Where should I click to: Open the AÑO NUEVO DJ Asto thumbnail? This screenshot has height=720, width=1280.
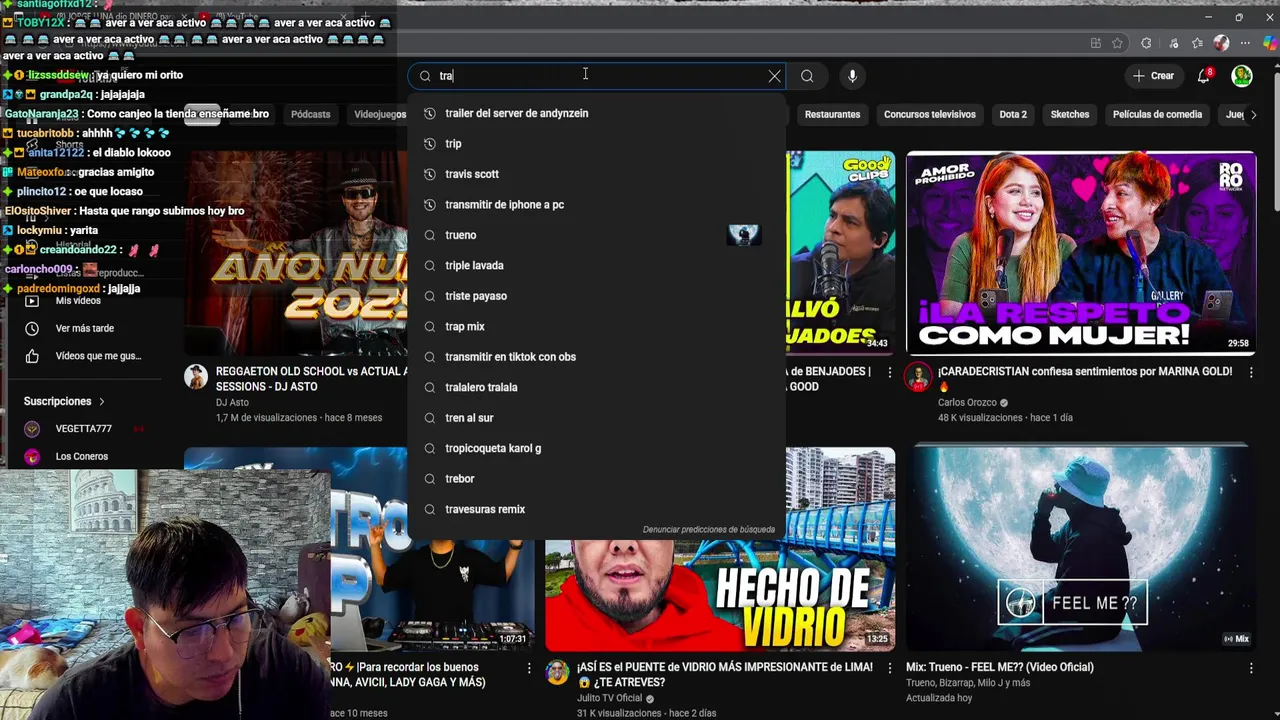click(296, 253)
